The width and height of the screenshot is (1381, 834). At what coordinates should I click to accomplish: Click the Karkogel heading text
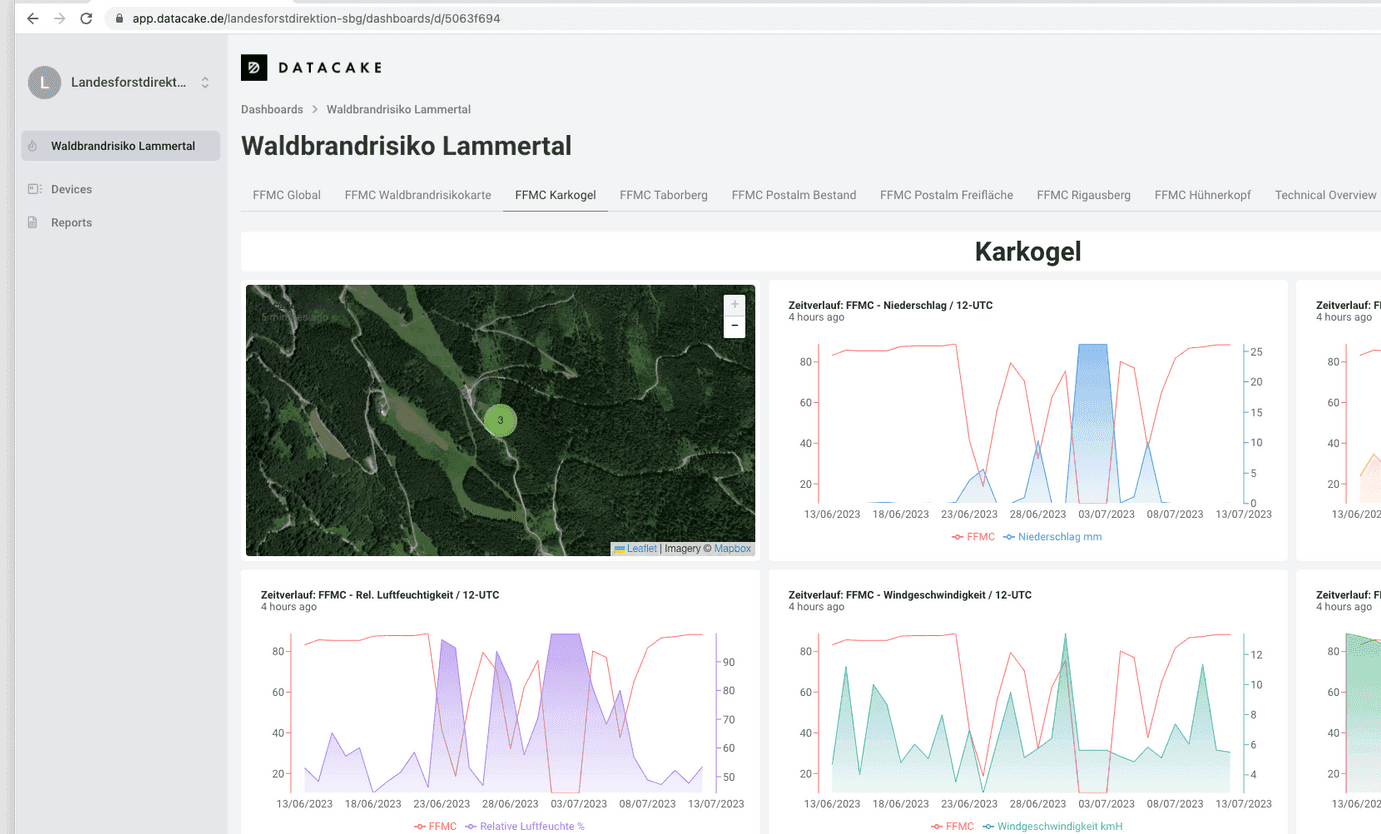[x=1028, y=252]
